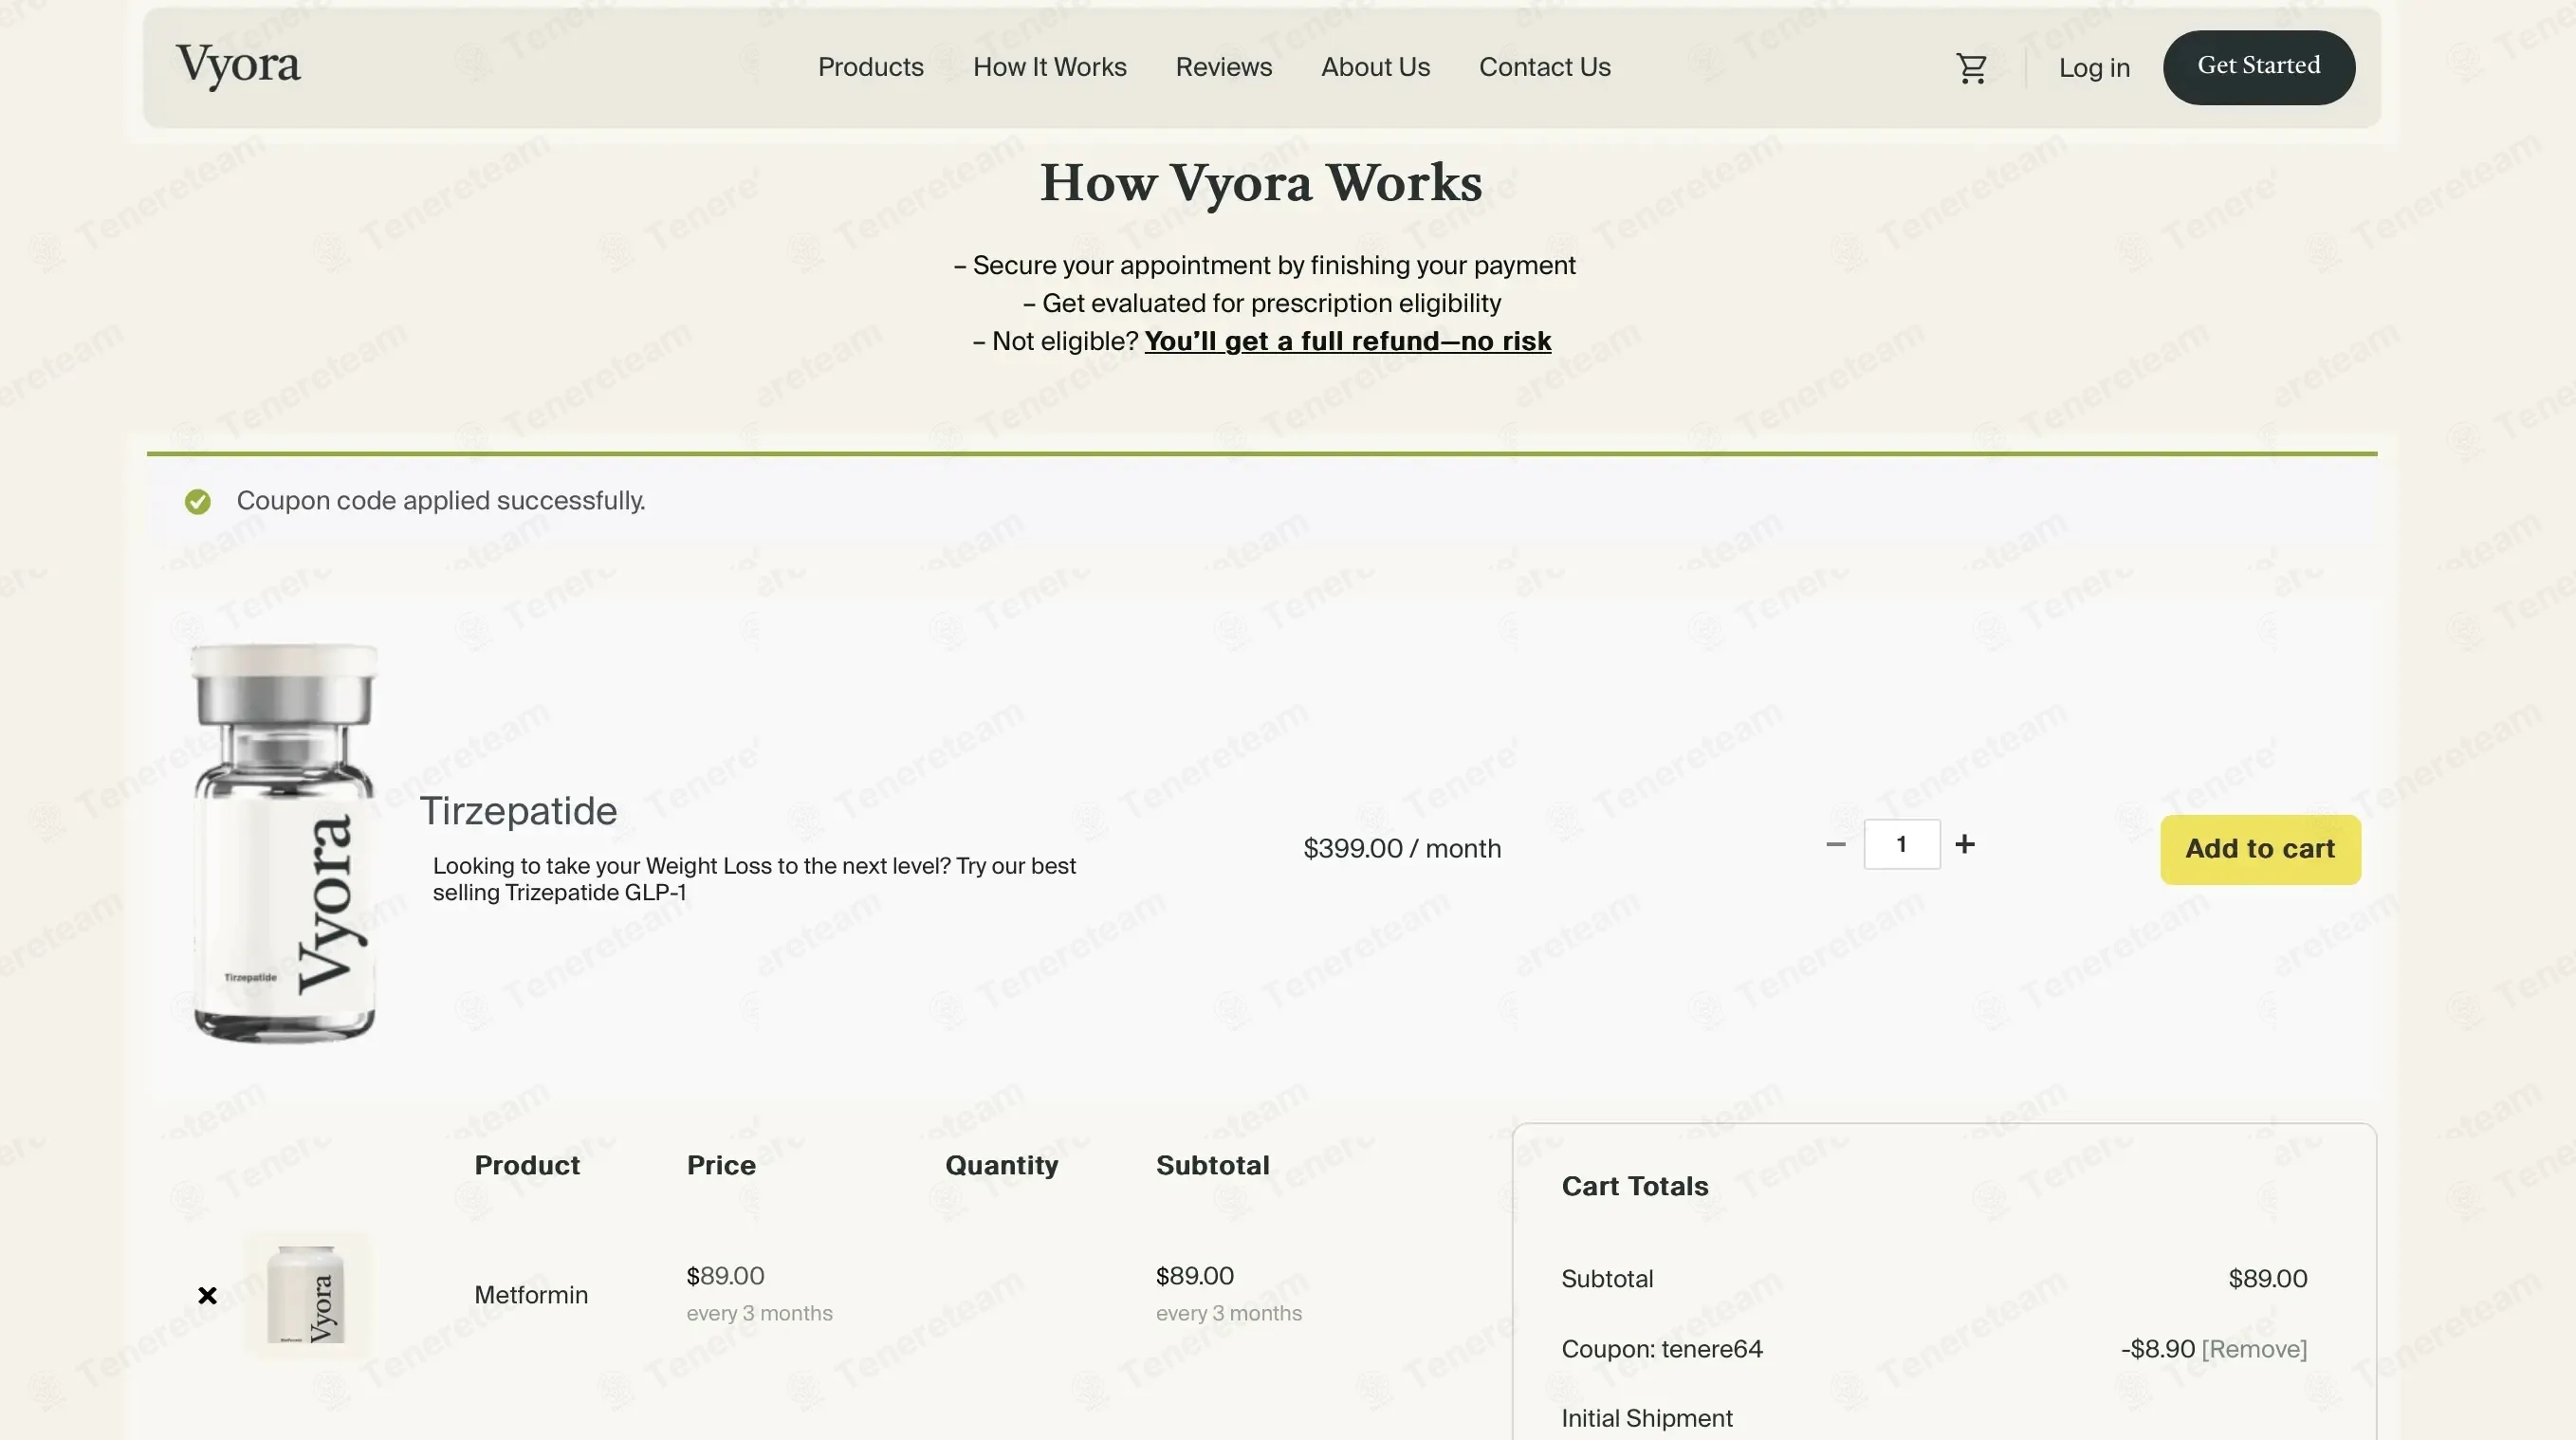2576x1440 pixels.
Task: Click the 'Coupon code applied successfully.' message
Action: [441, 501]
